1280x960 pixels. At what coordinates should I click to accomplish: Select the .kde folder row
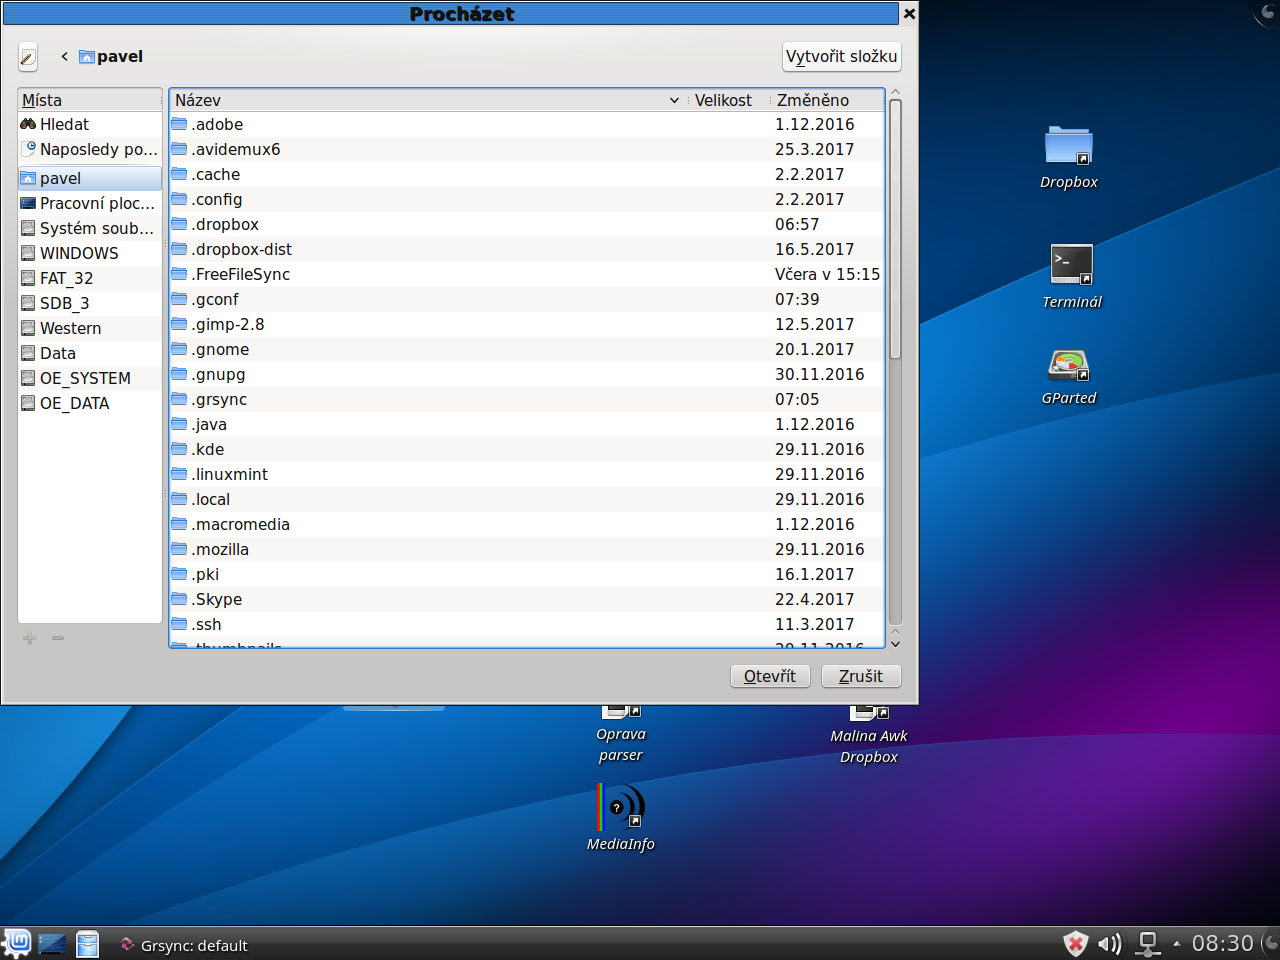pyautogui.click(x=527, y=449)
